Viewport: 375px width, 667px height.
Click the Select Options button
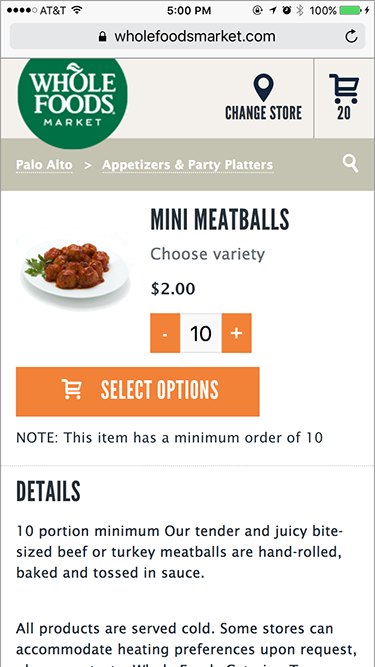pos(138,391)
